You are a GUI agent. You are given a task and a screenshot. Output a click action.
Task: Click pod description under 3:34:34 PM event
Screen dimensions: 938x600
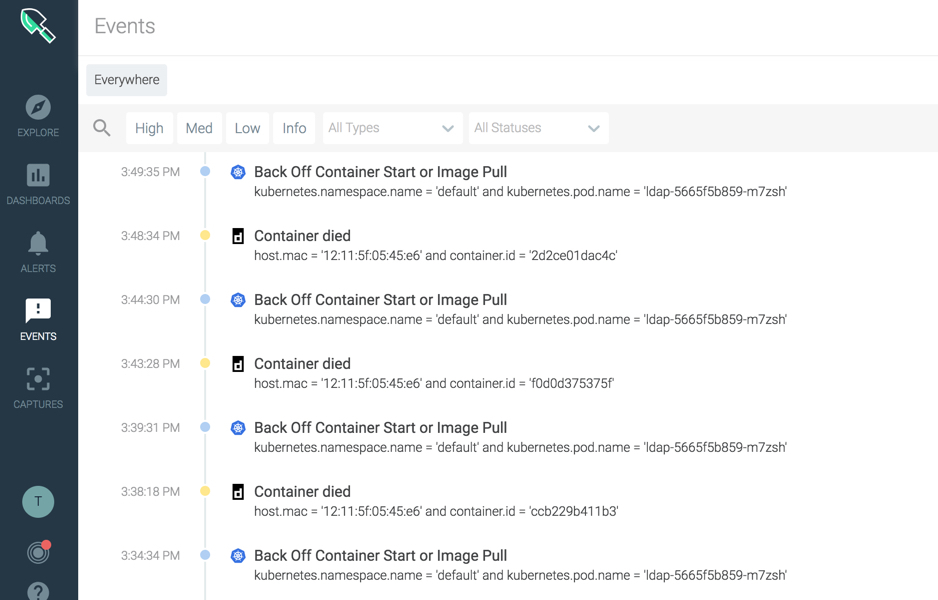[520, 575]
